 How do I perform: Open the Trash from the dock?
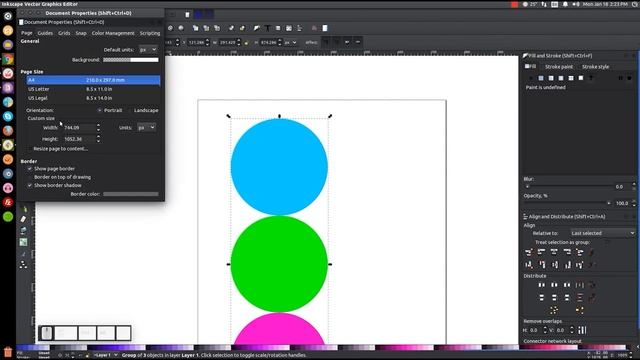point(8,351)
